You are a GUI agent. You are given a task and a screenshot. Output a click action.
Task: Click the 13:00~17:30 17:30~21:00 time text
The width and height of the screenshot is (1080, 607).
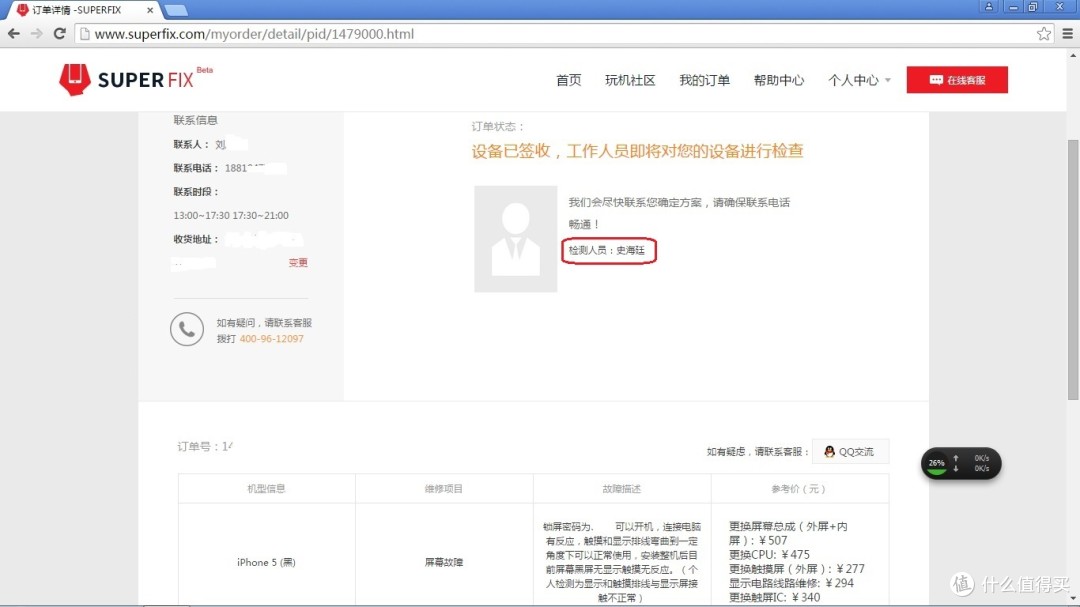tap(231, 215)
